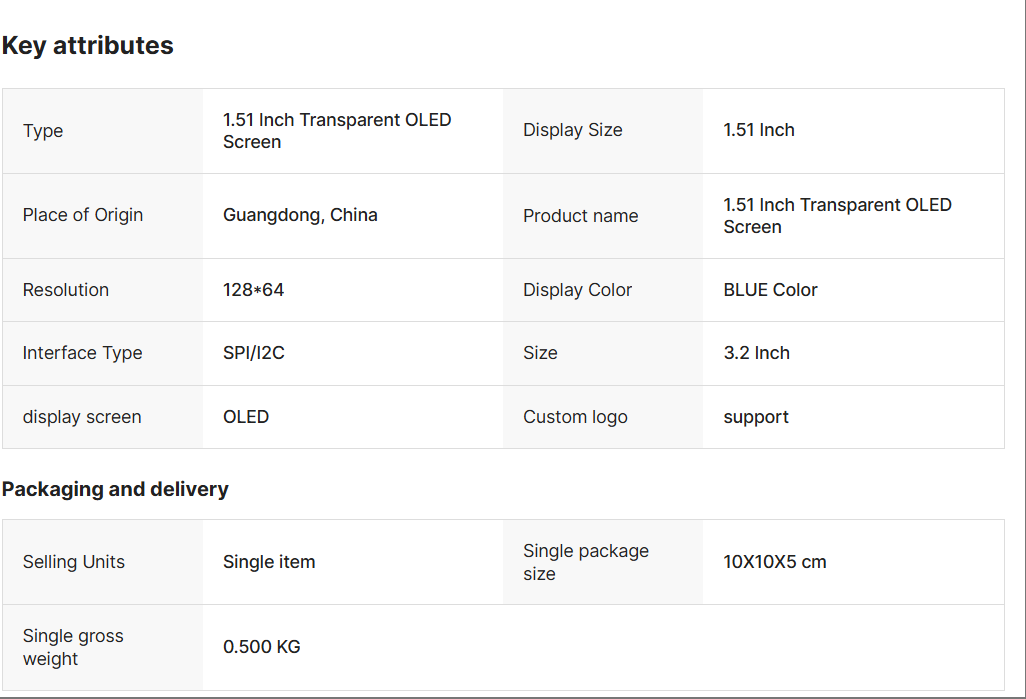Select the Product name row's value text
This screenshot has width=1026, height=699.
[837, 216]
